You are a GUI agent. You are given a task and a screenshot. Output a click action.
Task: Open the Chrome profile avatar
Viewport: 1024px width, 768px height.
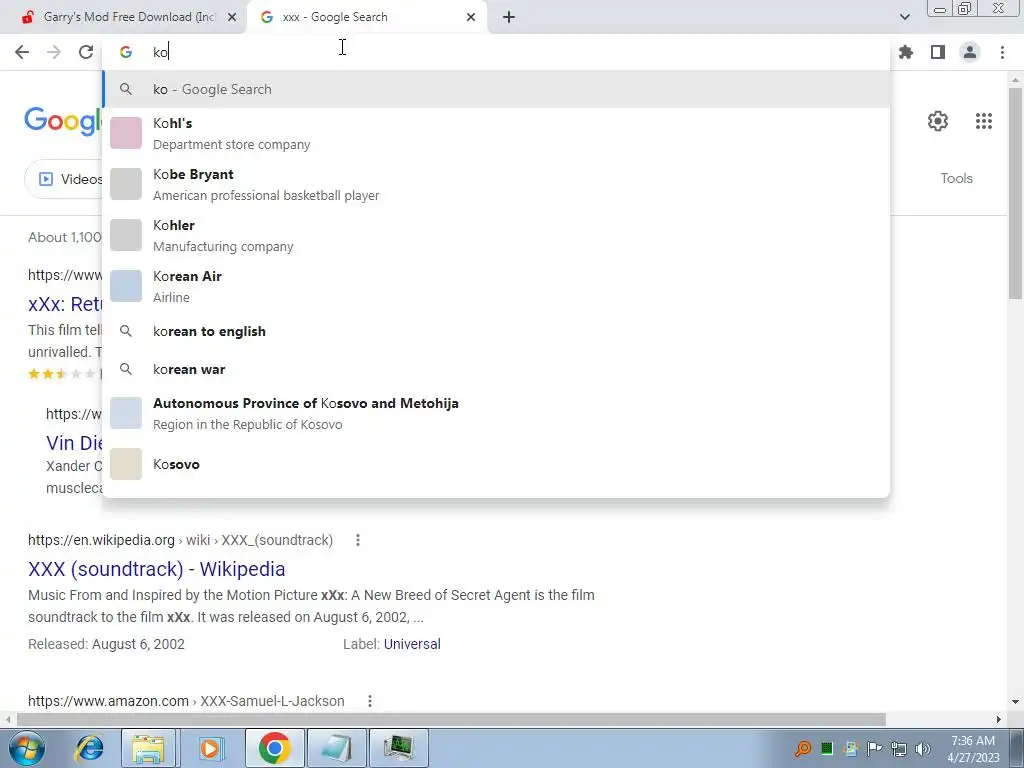970,52
